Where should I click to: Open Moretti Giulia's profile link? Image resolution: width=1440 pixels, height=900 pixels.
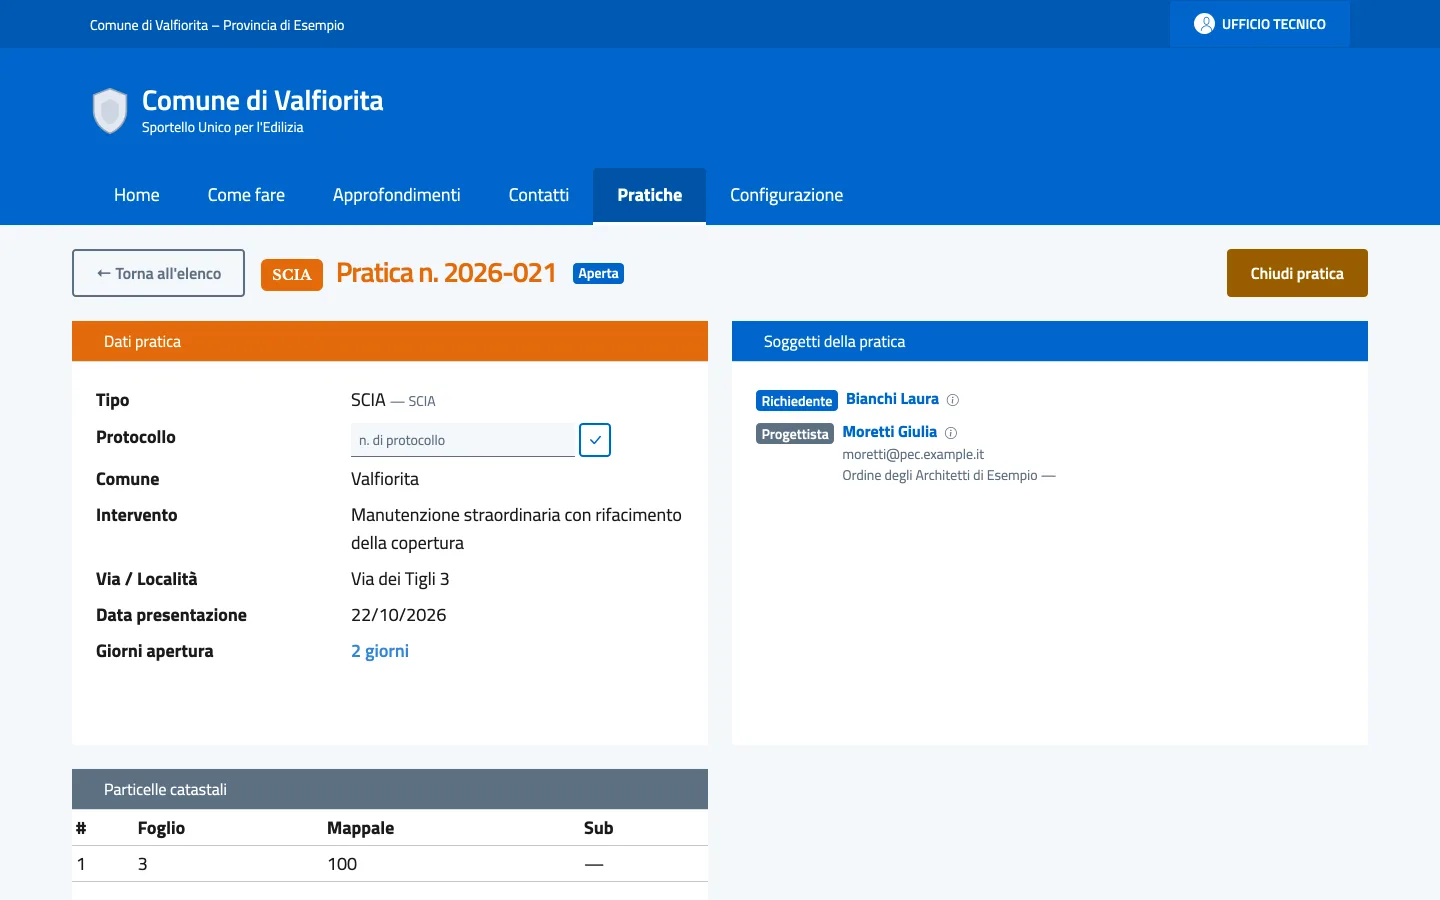point(890,432)
